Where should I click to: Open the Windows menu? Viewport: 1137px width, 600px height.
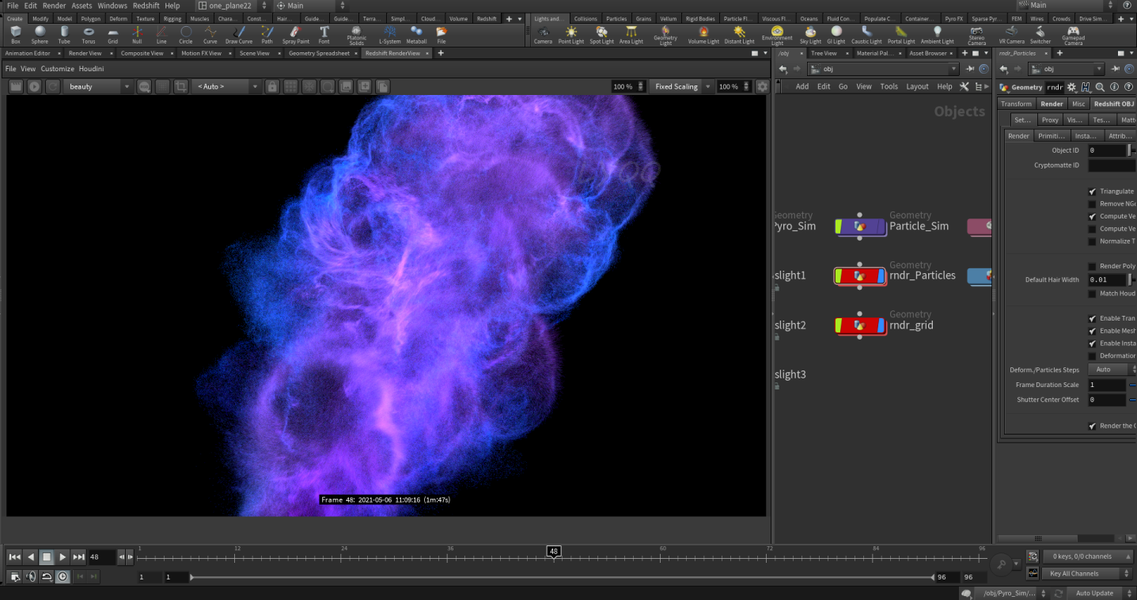click(112, 5)
